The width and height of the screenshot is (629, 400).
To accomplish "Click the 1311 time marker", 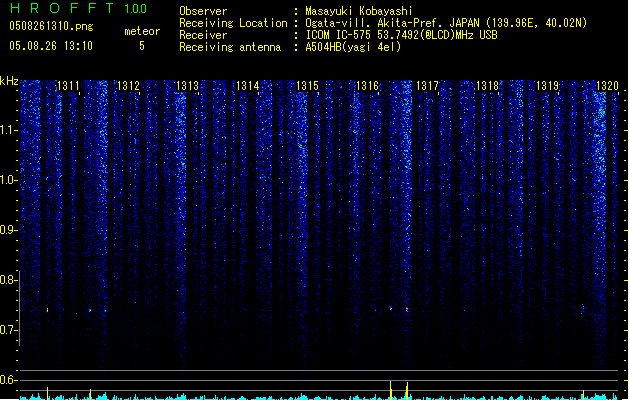I will 68,86.
